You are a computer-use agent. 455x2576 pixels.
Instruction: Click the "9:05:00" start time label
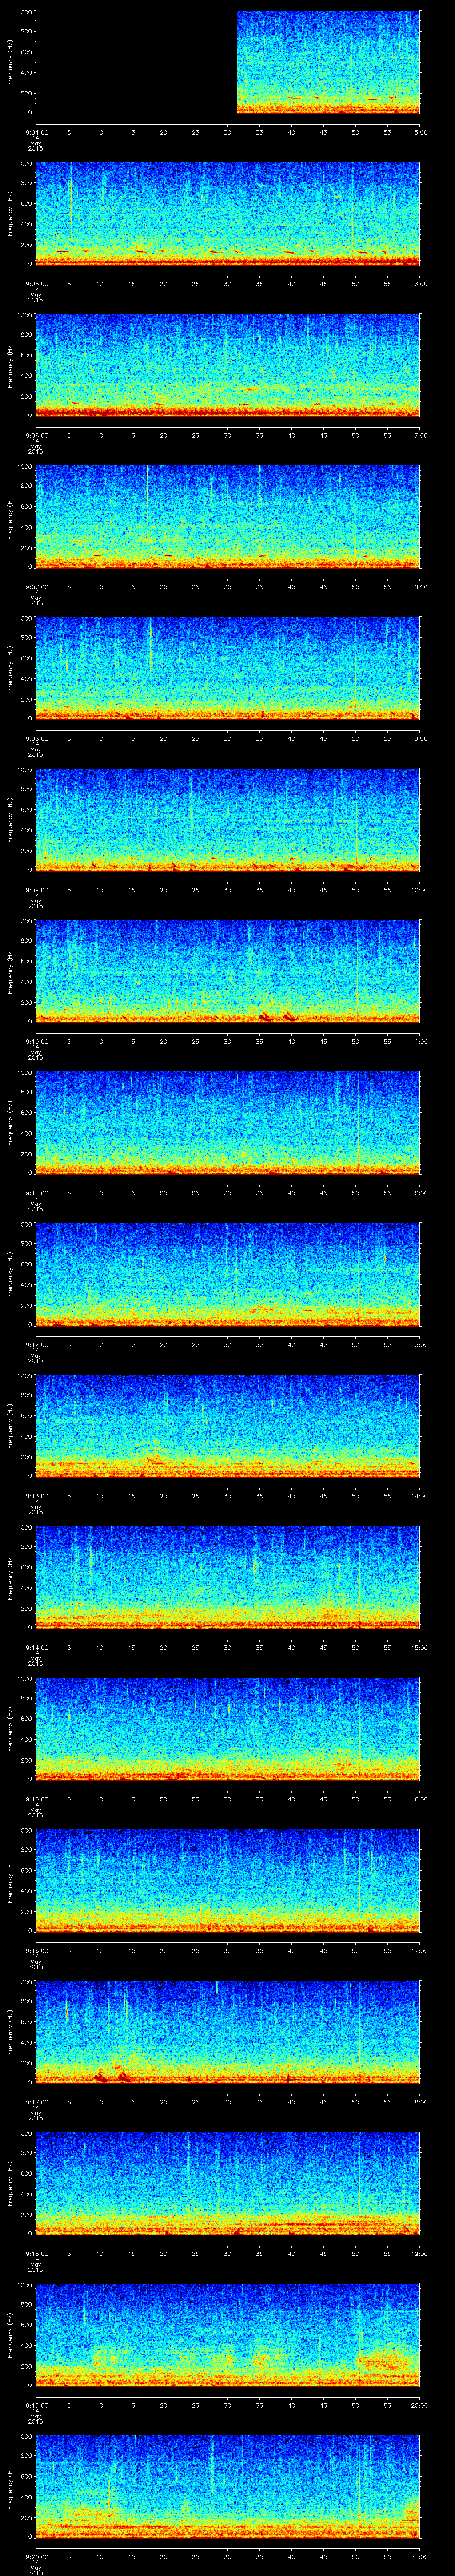[36, 284]
